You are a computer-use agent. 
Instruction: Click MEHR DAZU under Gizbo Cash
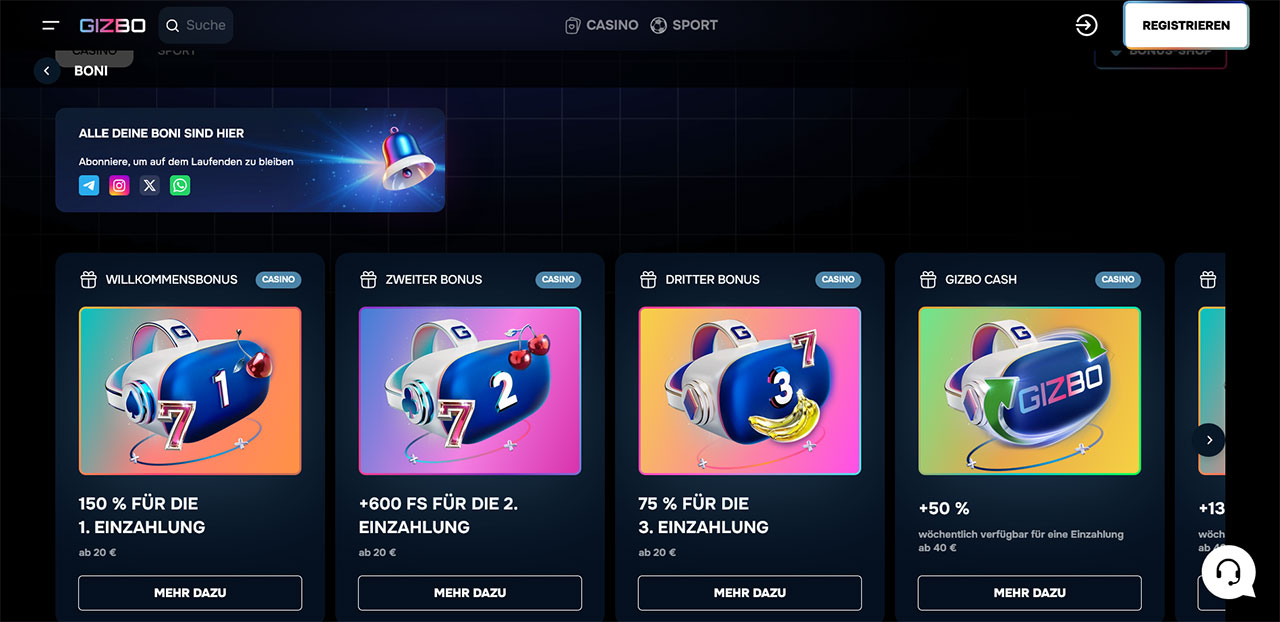pyautogui.click(x=1030, y=593)
